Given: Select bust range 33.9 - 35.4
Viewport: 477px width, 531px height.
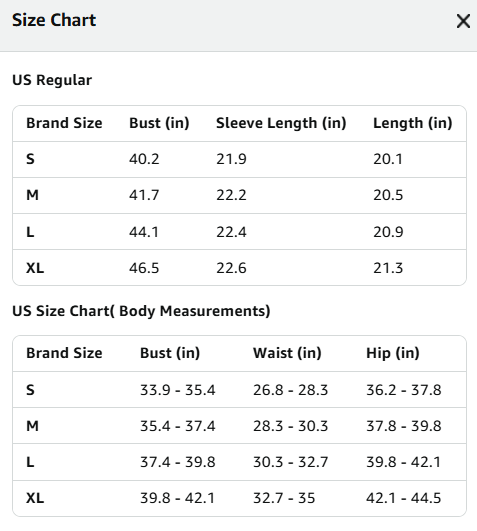Looking at the screenshot, I should click(177, 390).
